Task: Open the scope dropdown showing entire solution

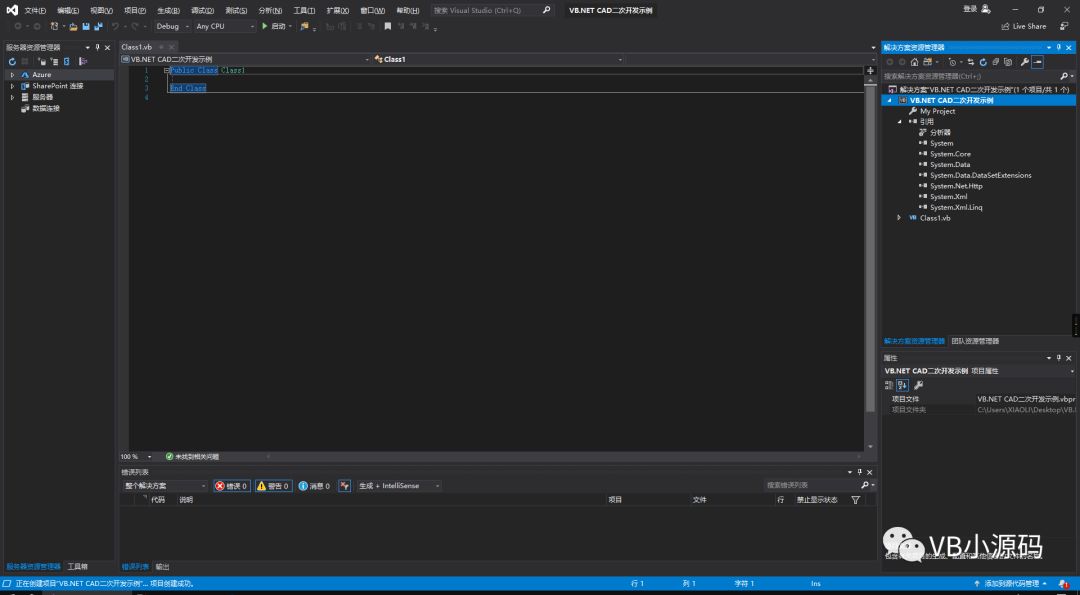Action: click(164, 486)
